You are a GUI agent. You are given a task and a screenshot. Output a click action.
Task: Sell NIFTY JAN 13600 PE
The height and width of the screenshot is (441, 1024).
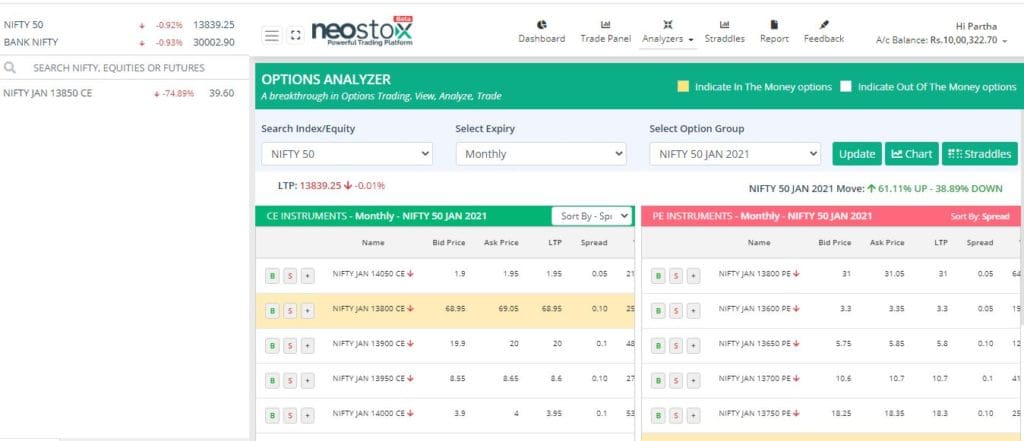point(676,310)
